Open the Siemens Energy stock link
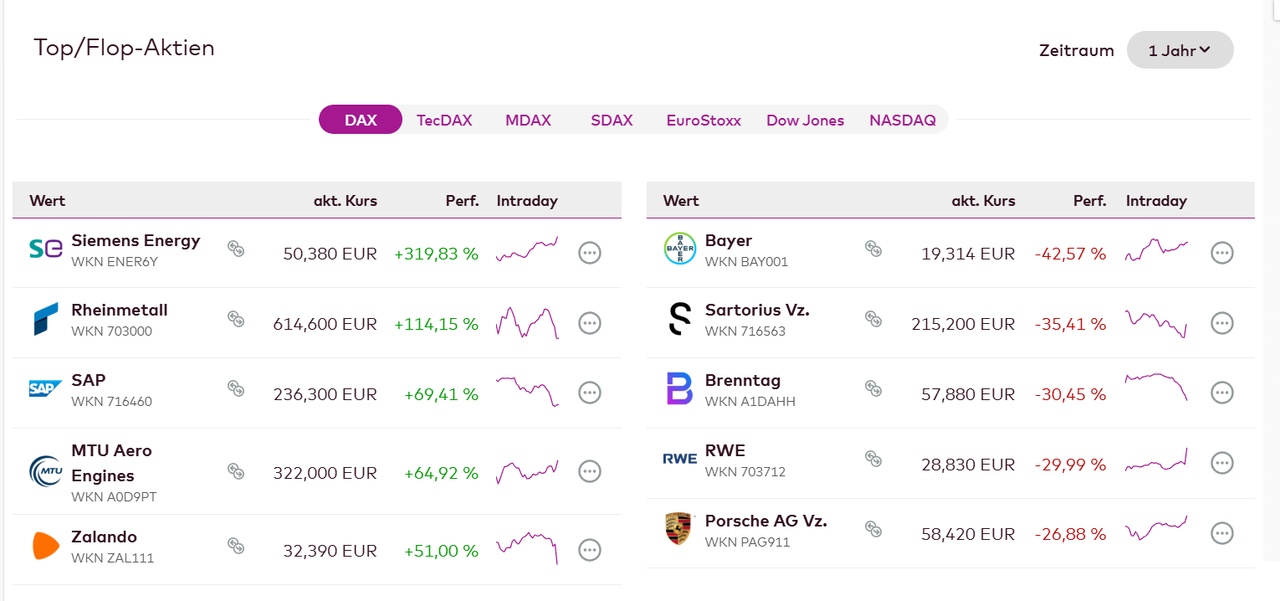This screenshot has height=601, width=1280. 136,241
